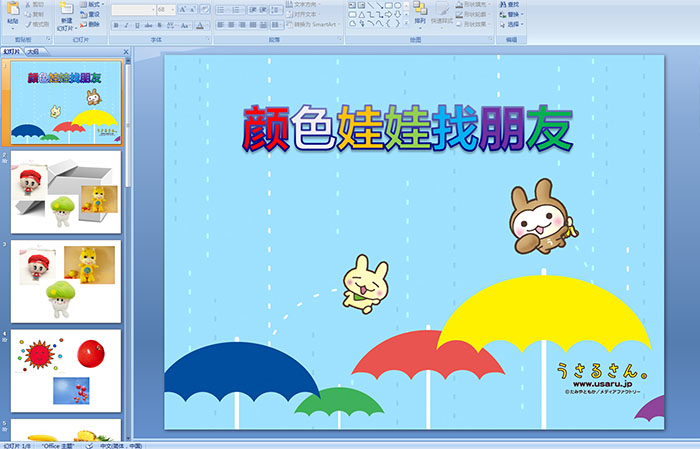Switch to the Outline (大纲) tab
700x449 pixels.
[x=33, y=52]
